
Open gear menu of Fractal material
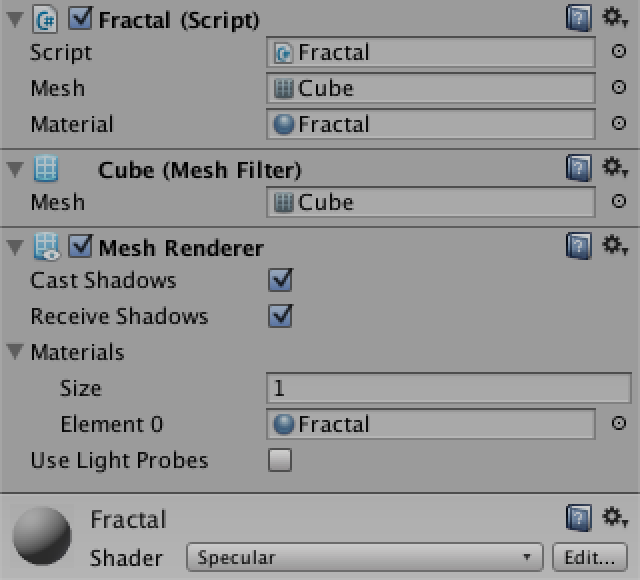616,518
